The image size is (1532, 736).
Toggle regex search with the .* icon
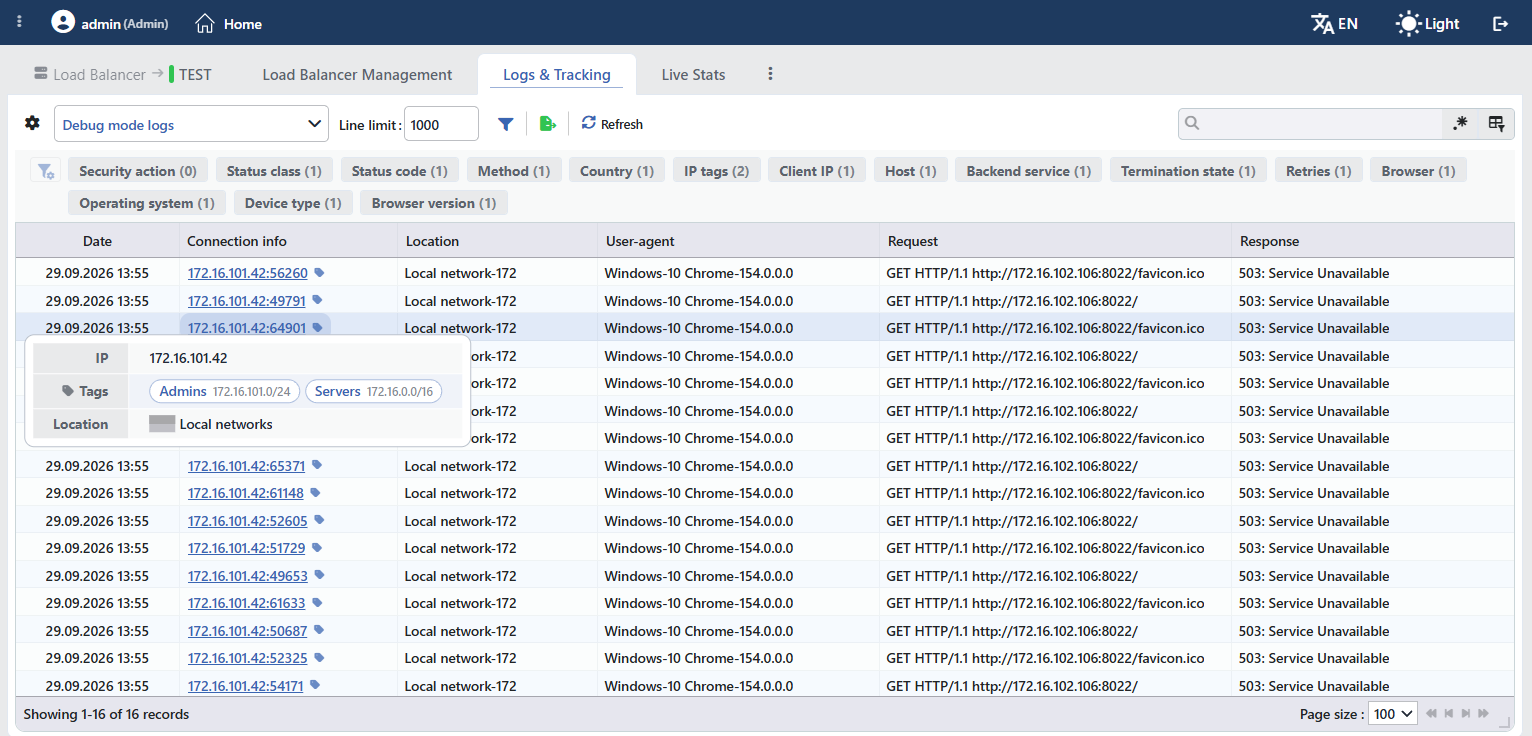tap(1460, 123)
